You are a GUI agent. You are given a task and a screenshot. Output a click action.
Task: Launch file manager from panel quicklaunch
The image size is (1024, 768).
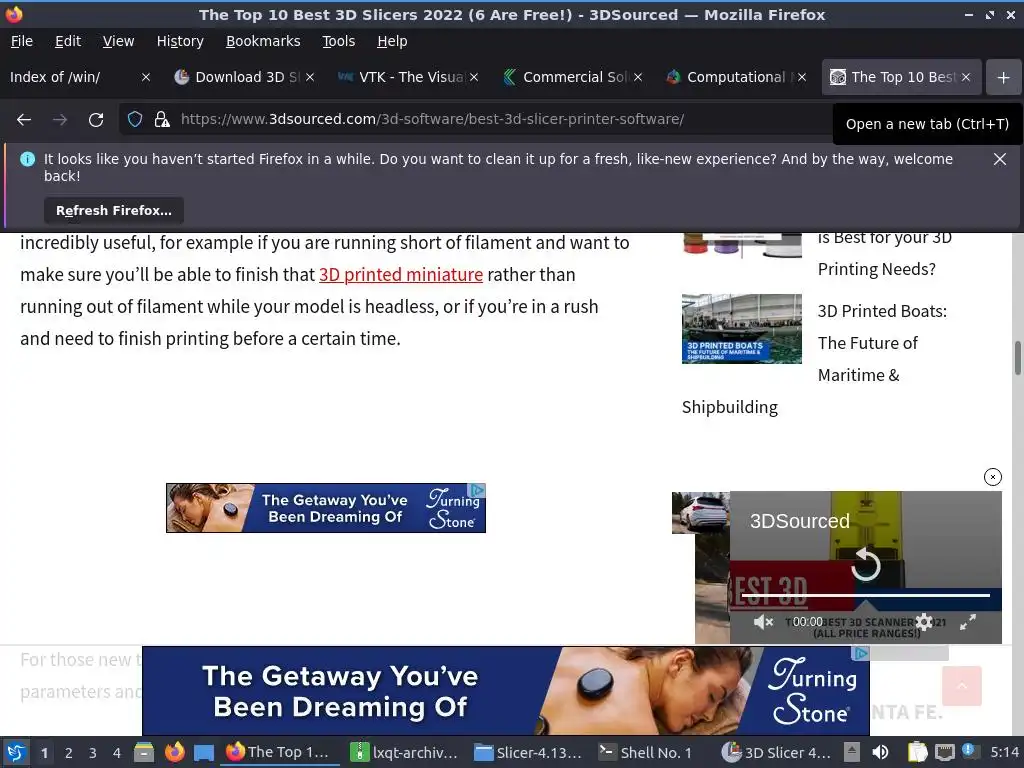144,752
